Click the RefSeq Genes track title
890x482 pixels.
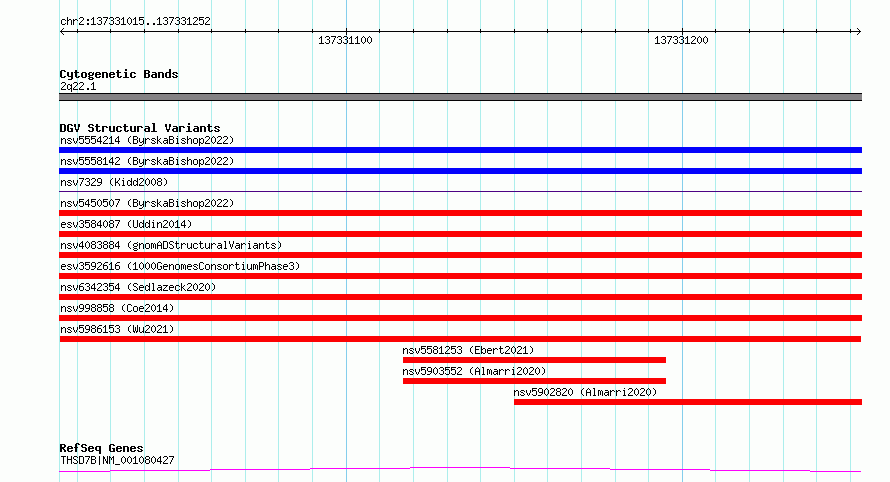tap(101, 448)
